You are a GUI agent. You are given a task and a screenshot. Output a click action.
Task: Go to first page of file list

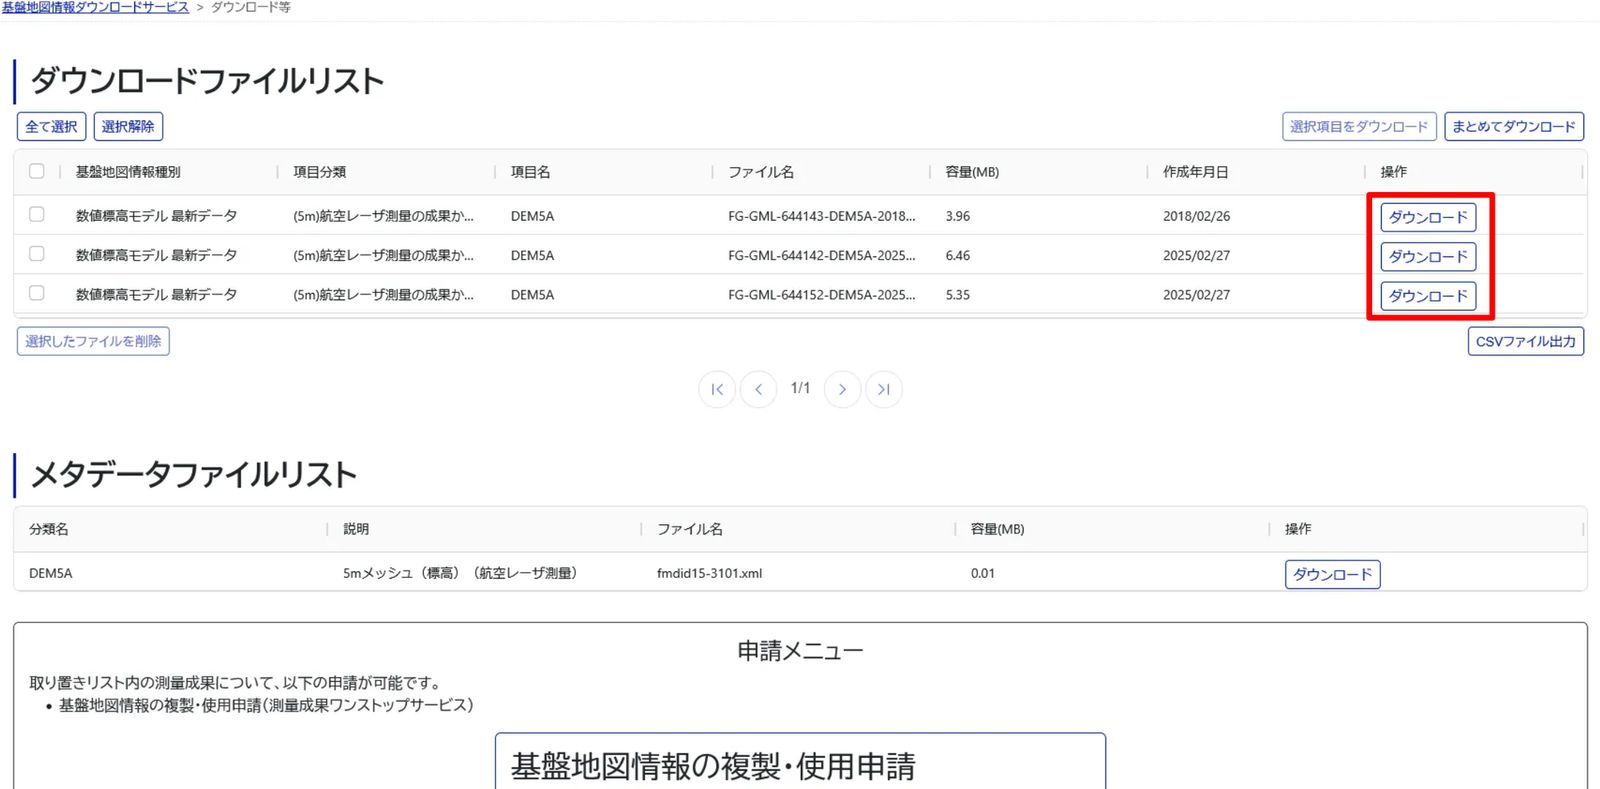point(717,389)
